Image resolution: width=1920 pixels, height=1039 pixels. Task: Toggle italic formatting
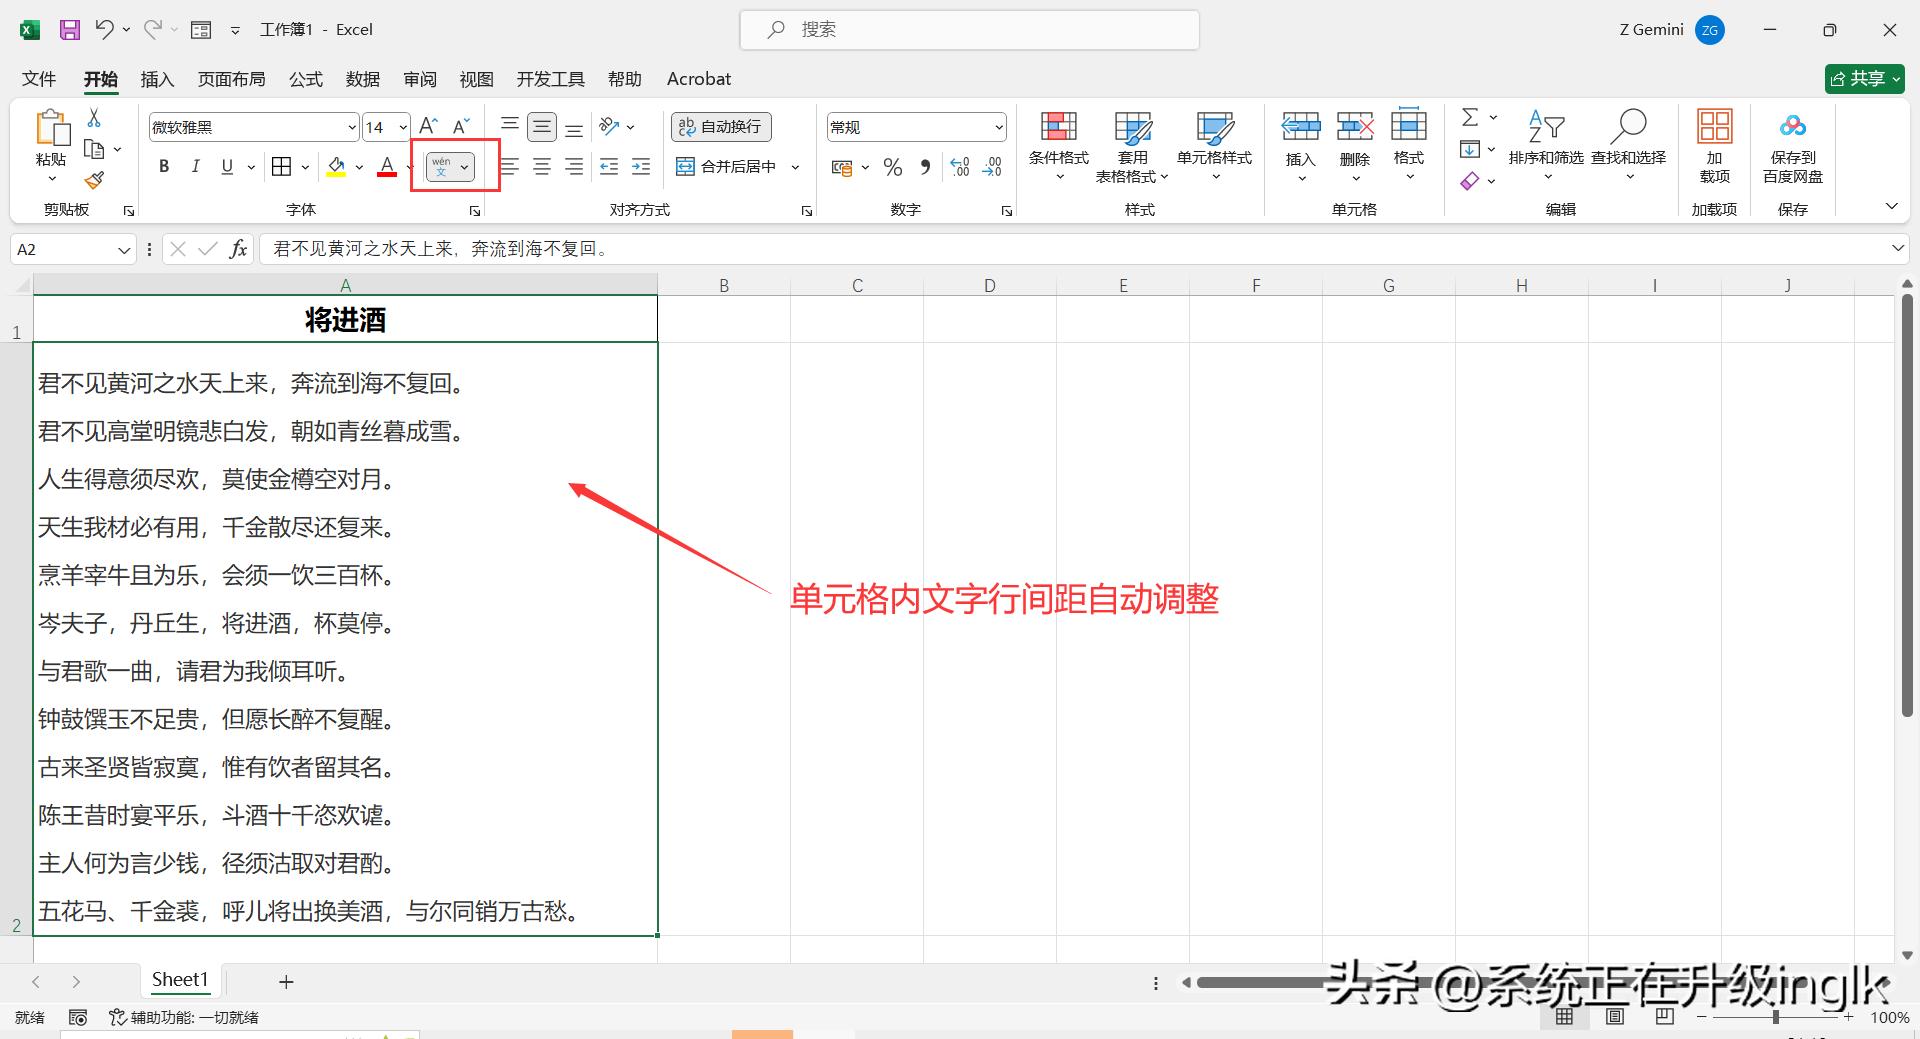(196, 166)
